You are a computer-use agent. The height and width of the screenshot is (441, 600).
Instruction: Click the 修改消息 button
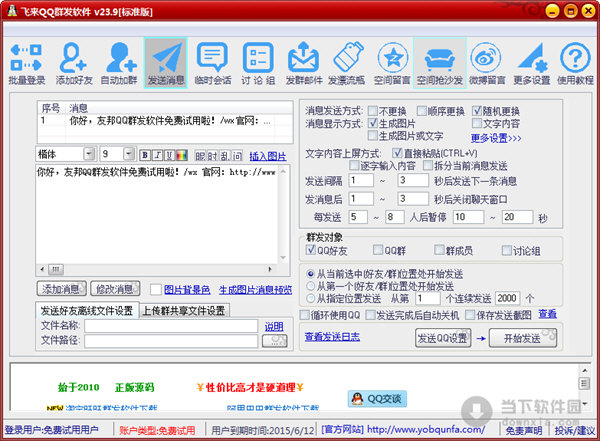coord(115,289)
